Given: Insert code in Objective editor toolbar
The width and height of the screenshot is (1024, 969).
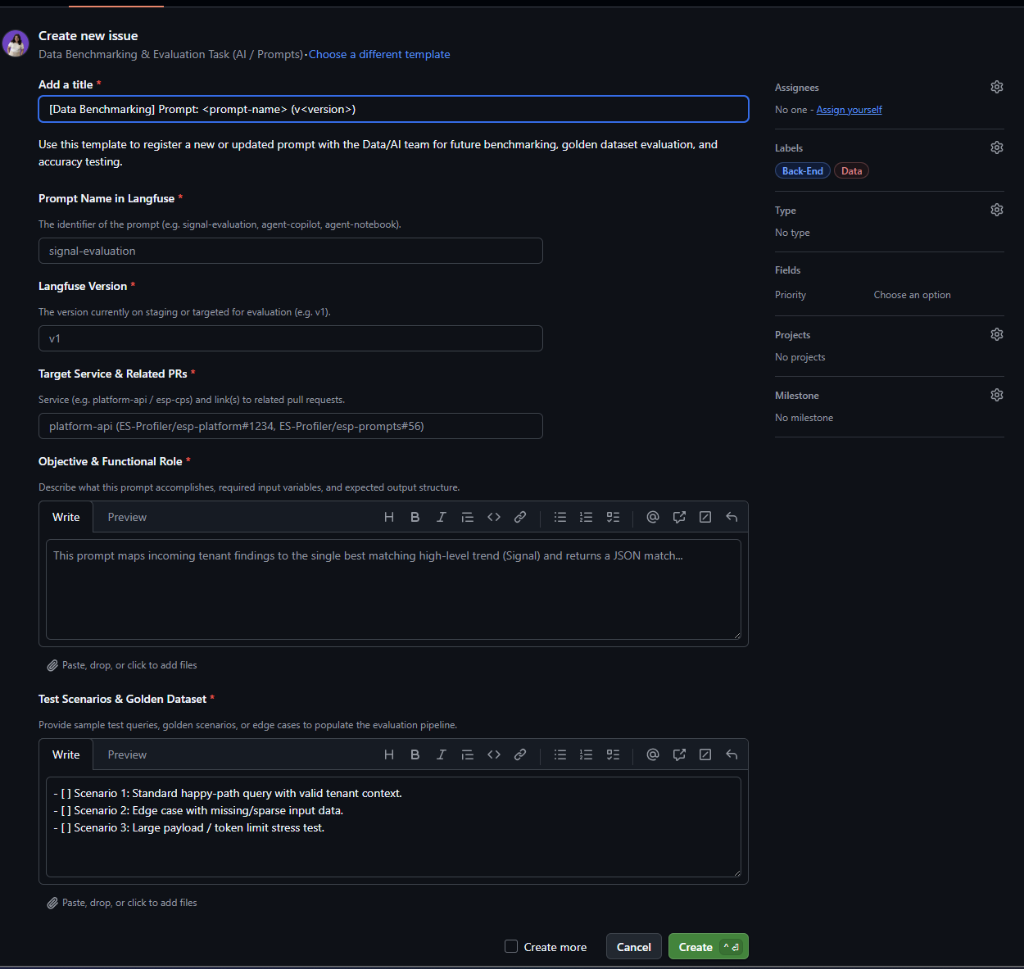Looking at the screenshot, I should (x=494, y=517).
